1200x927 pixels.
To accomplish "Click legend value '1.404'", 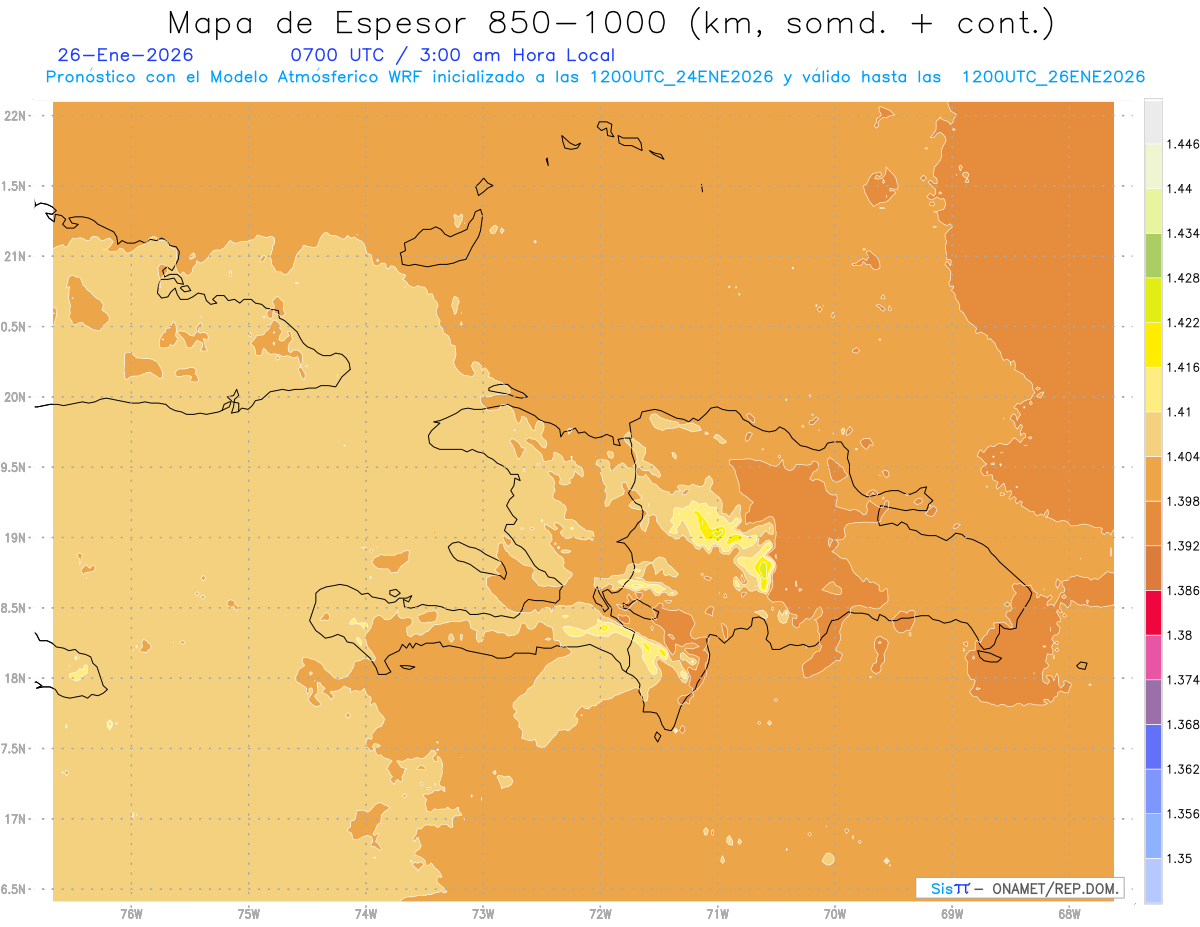I will click(x=1182, y=457).
